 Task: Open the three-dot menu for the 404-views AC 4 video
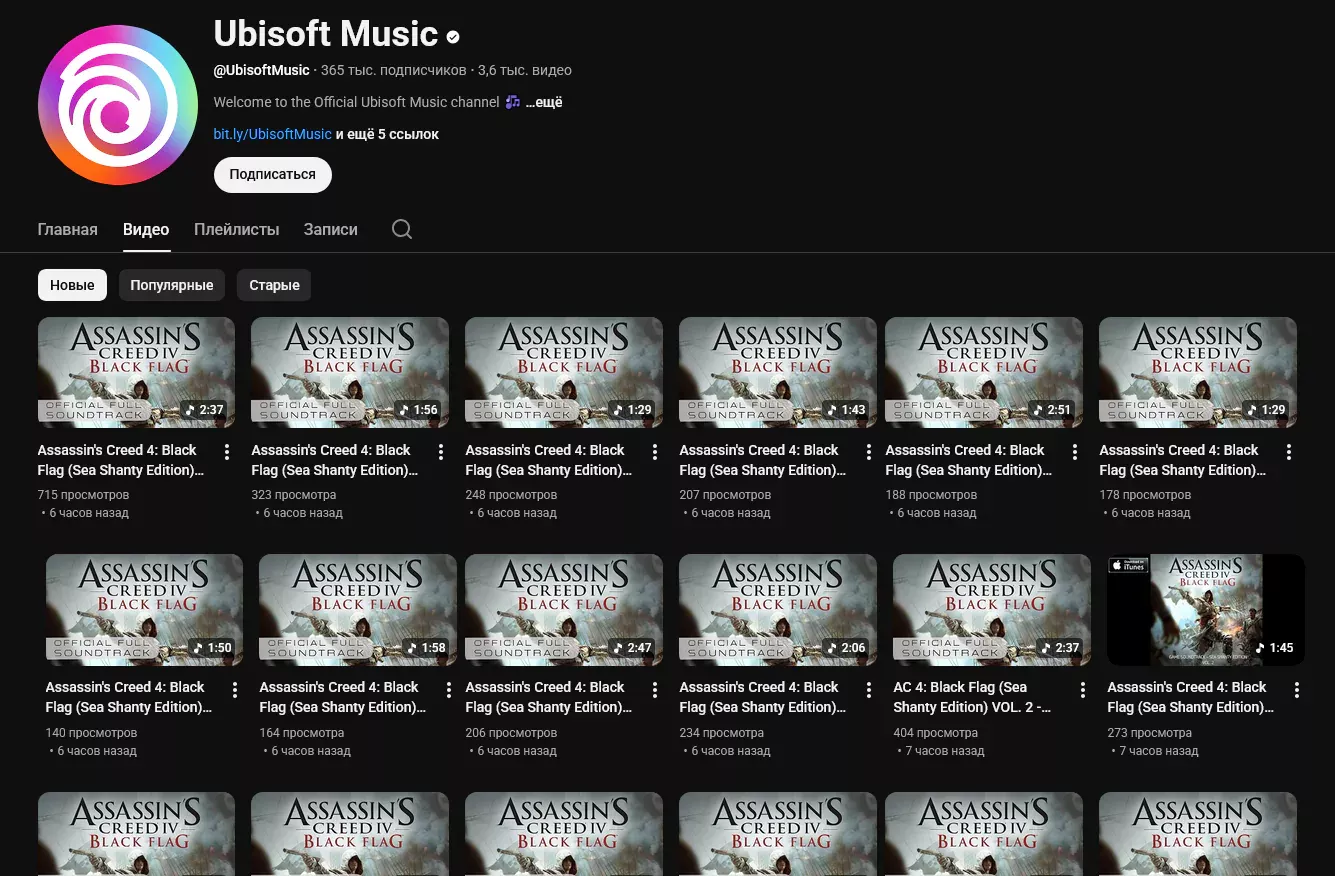point(1083,690)
